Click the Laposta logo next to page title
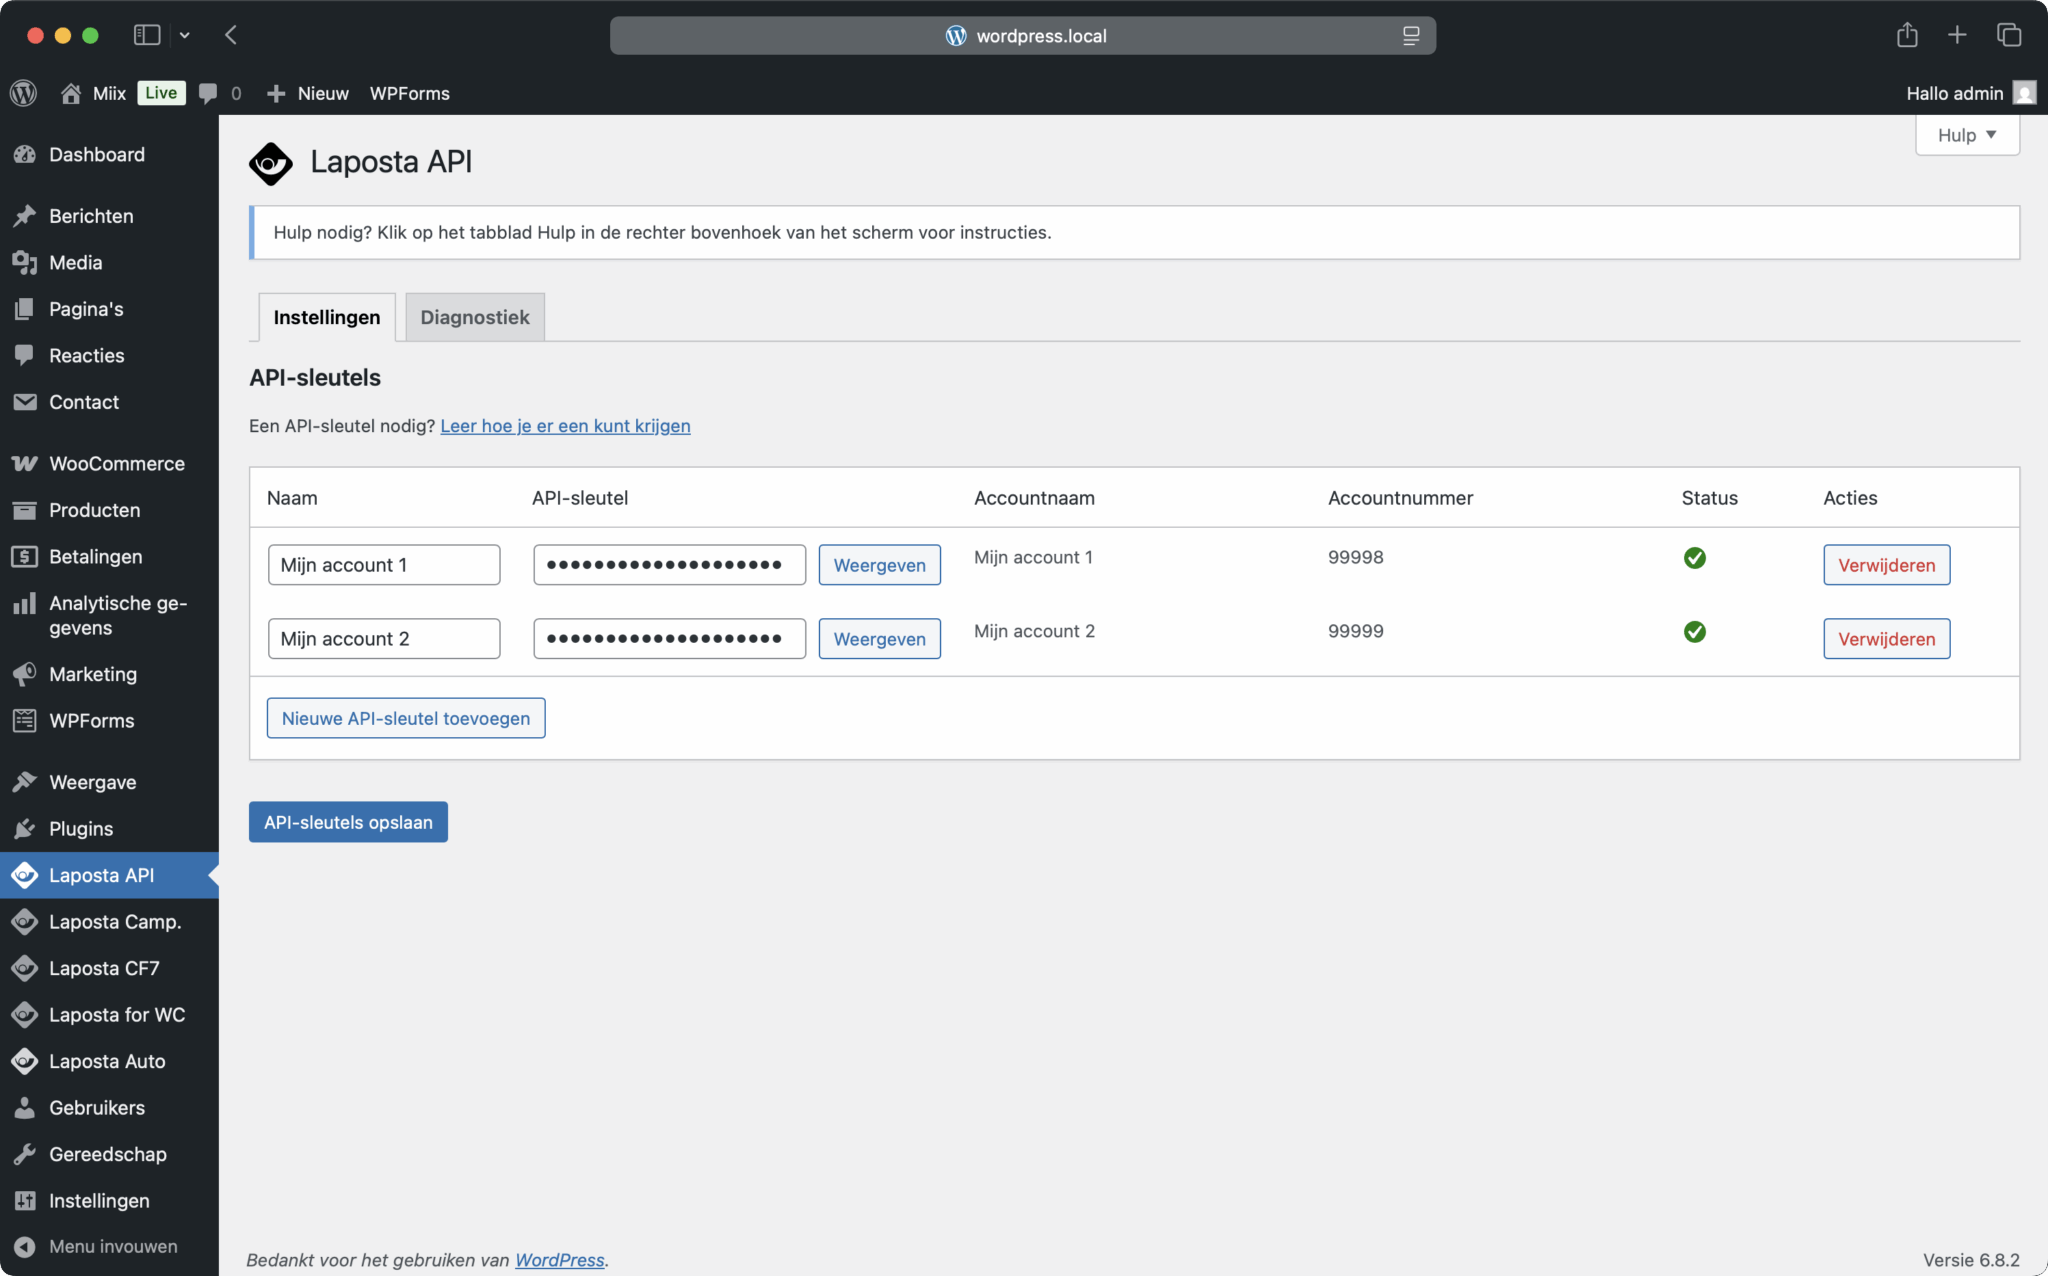Image resolution: width=2048 pixels, height=1276 pixels. point(270,163)
